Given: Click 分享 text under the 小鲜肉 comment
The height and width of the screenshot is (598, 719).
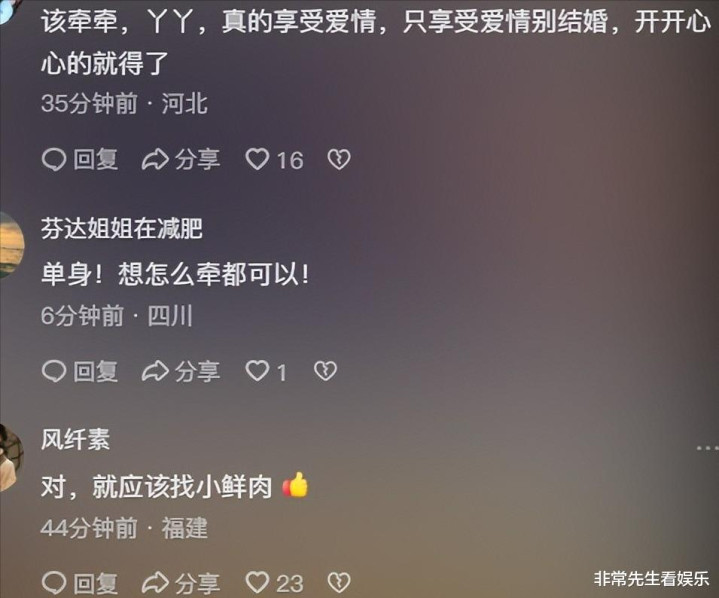Looking at the screenshot, I should coord(197,583).
